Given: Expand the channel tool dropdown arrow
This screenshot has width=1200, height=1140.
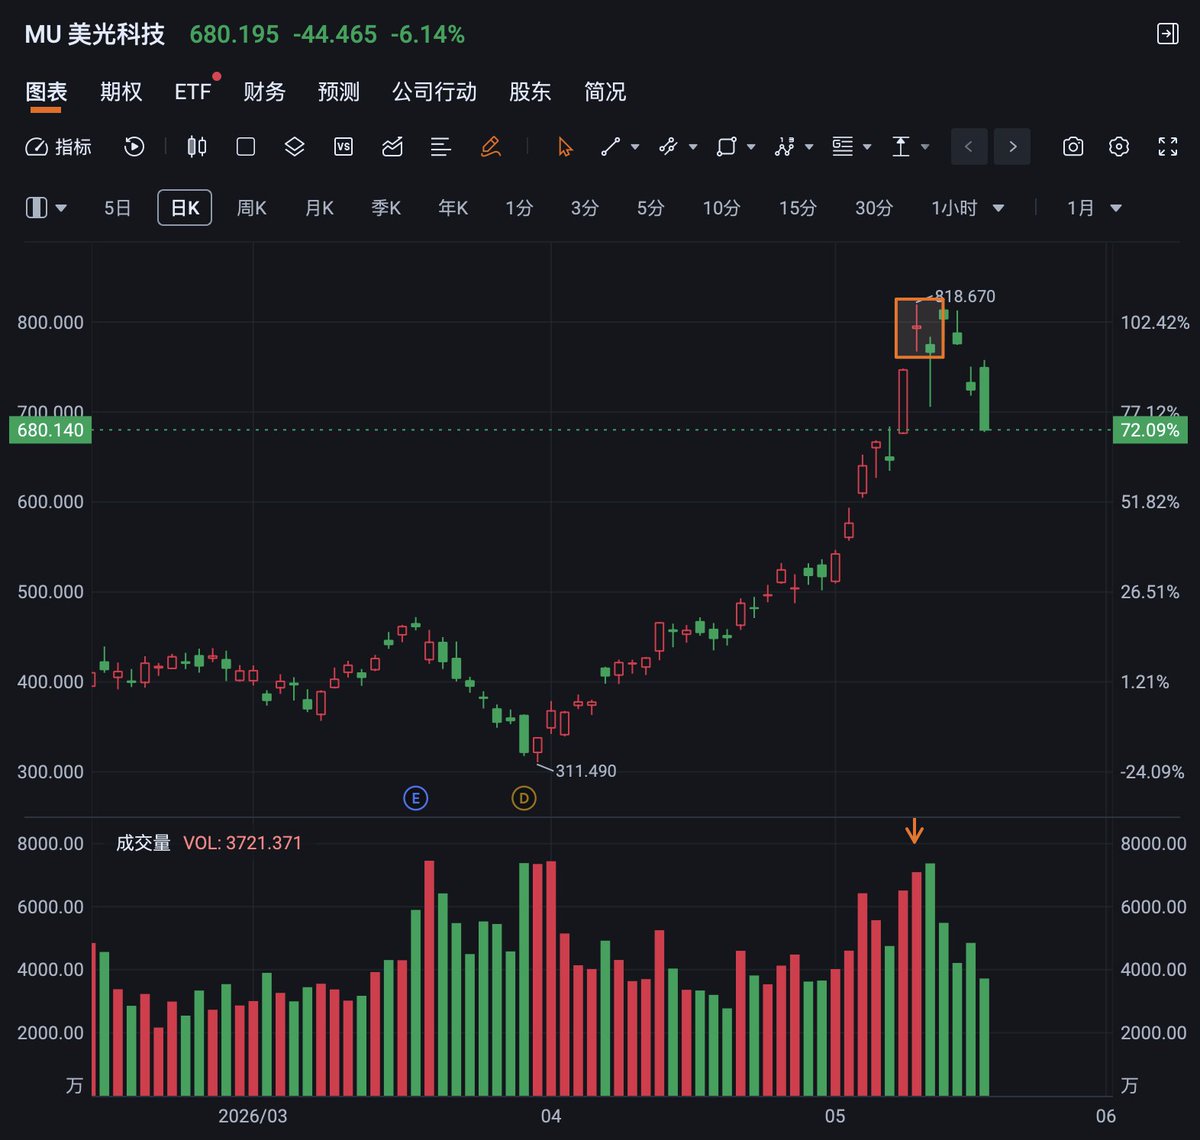Looking at the screenshot, I should point(693,147).
